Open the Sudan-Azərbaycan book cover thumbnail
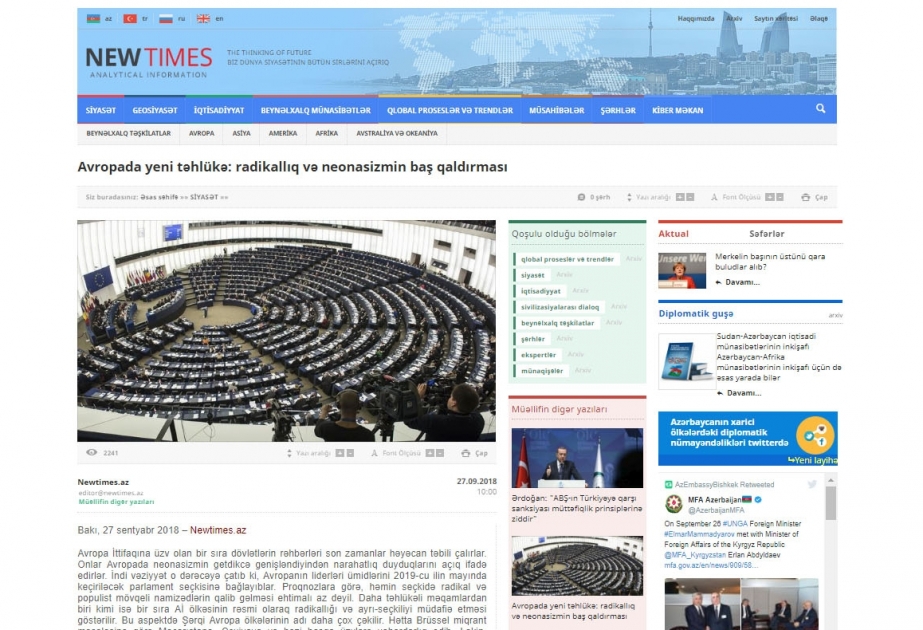 pyautogui.click(x=686, y=361)
